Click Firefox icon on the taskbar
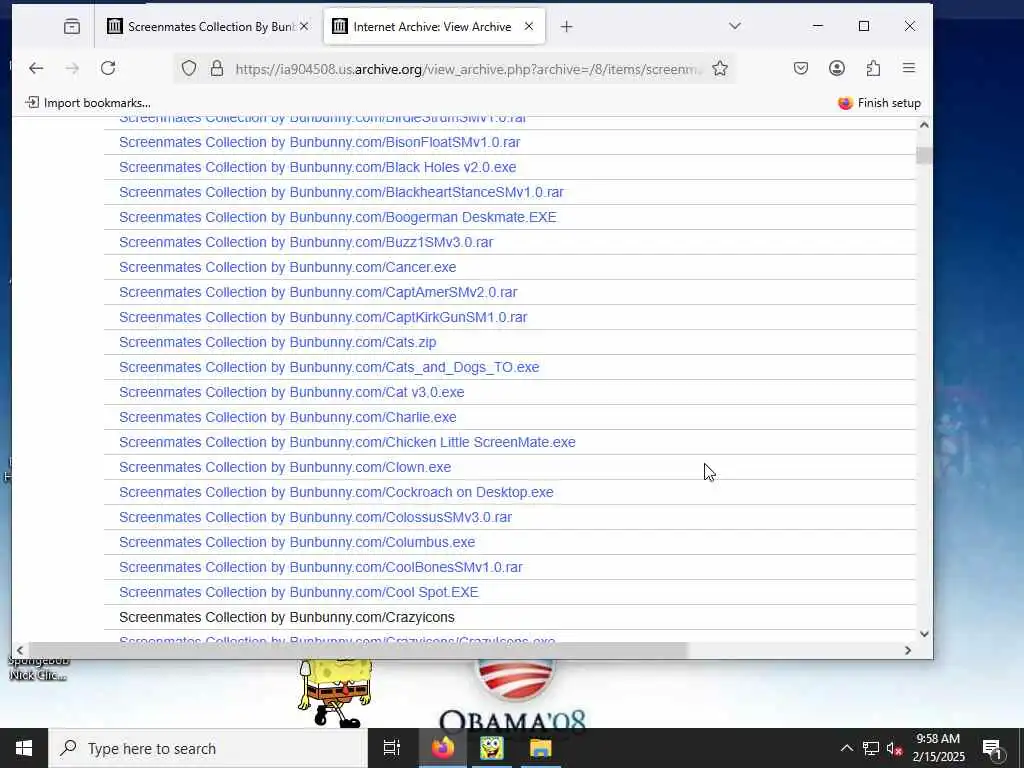Viewport: 1024px width, 768px height. point(442,748)
